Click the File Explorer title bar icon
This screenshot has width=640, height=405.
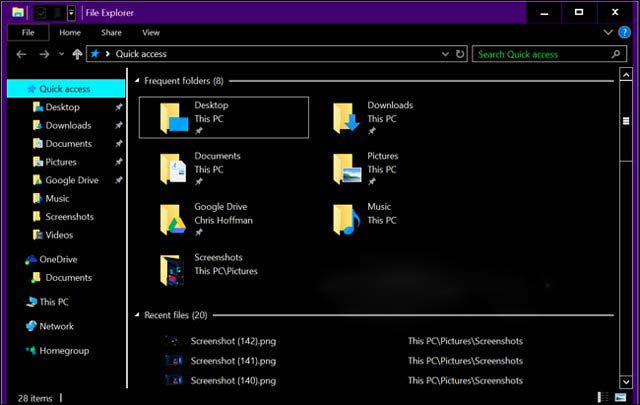coord(18,12)
